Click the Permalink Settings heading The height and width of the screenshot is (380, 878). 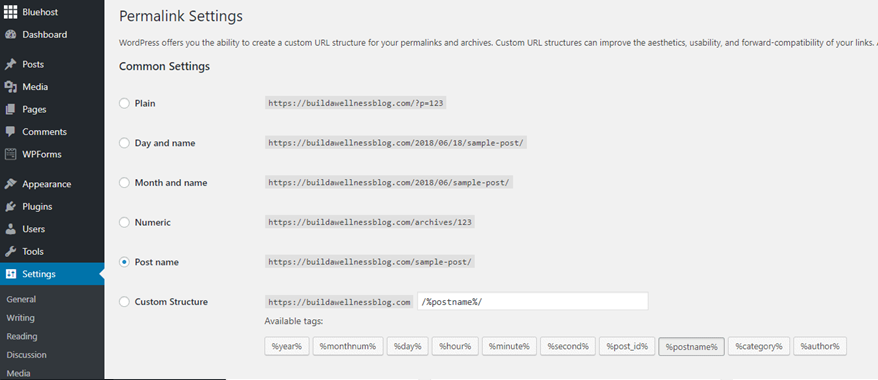coord(181,16)
